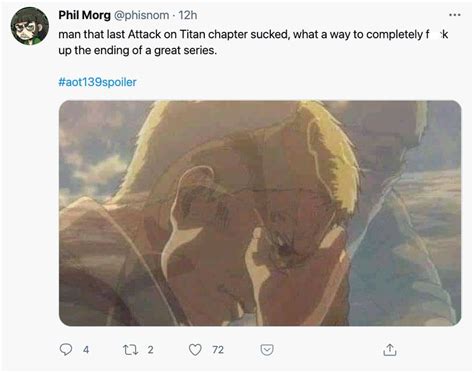Like the tweet with the heart icon

click(195, 350)
